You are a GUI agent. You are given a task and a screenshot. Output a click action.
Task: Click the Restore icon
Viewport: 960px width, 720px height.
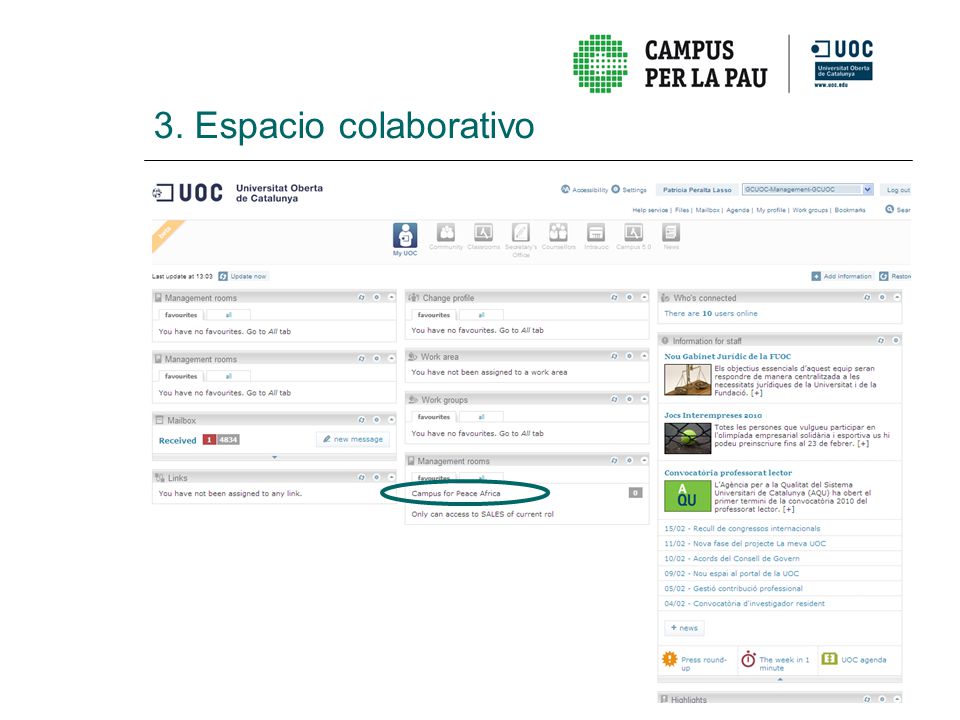[883, 276]
